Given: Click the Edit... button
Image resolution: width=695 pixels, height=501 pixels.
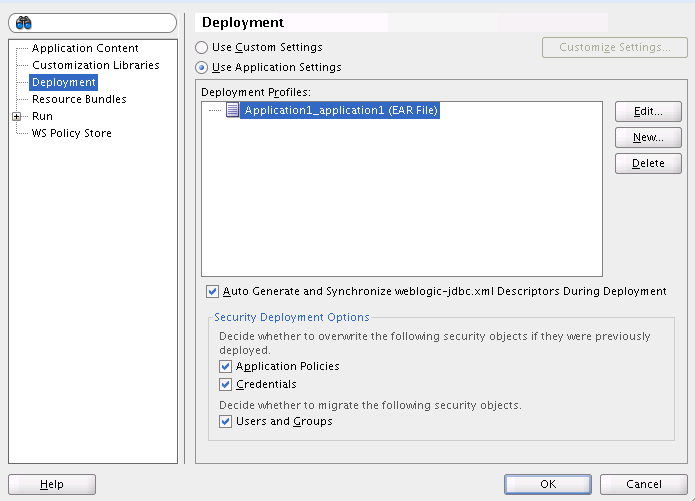Looking at the screenshot, I should 648,112.
